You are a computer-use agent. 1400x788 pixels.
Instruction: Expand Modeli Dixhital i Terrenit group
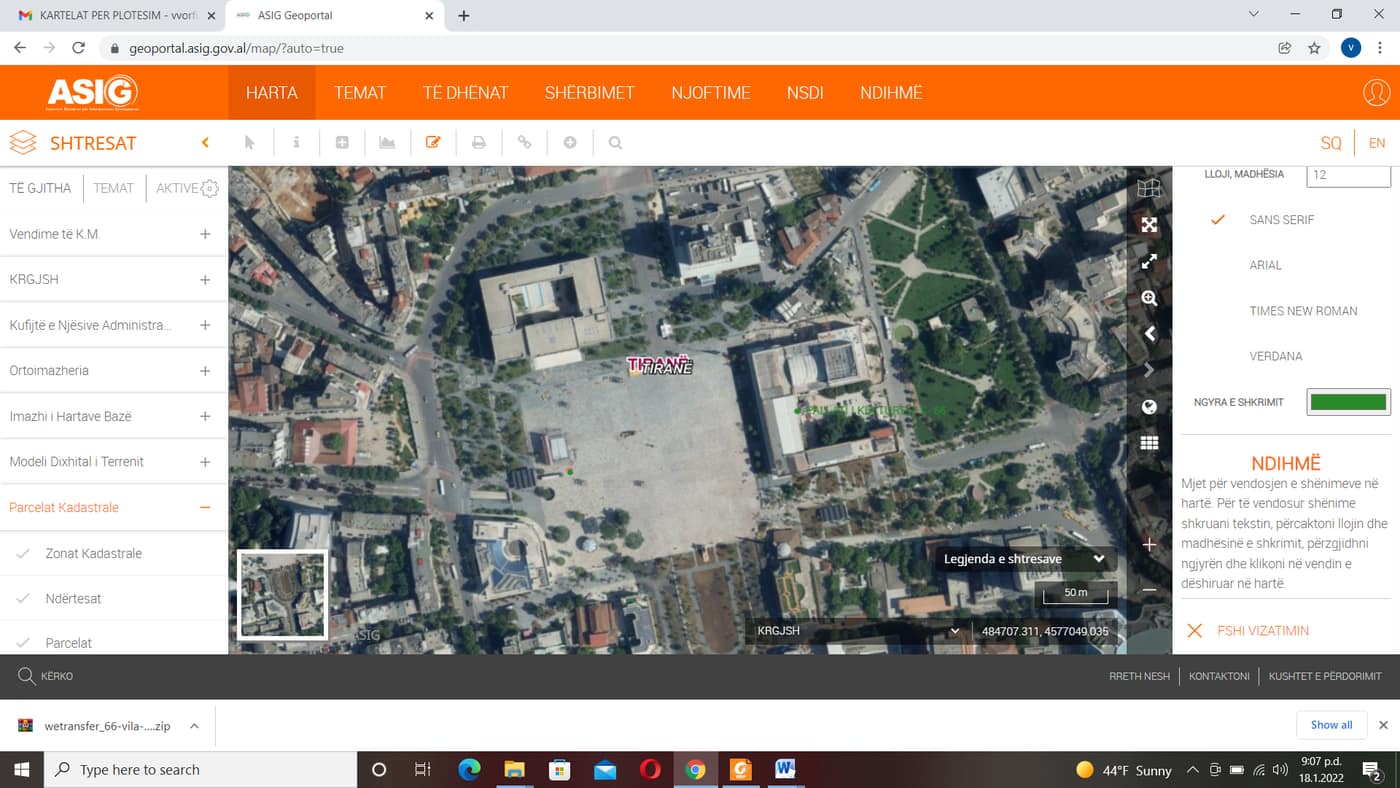[205, 461]
